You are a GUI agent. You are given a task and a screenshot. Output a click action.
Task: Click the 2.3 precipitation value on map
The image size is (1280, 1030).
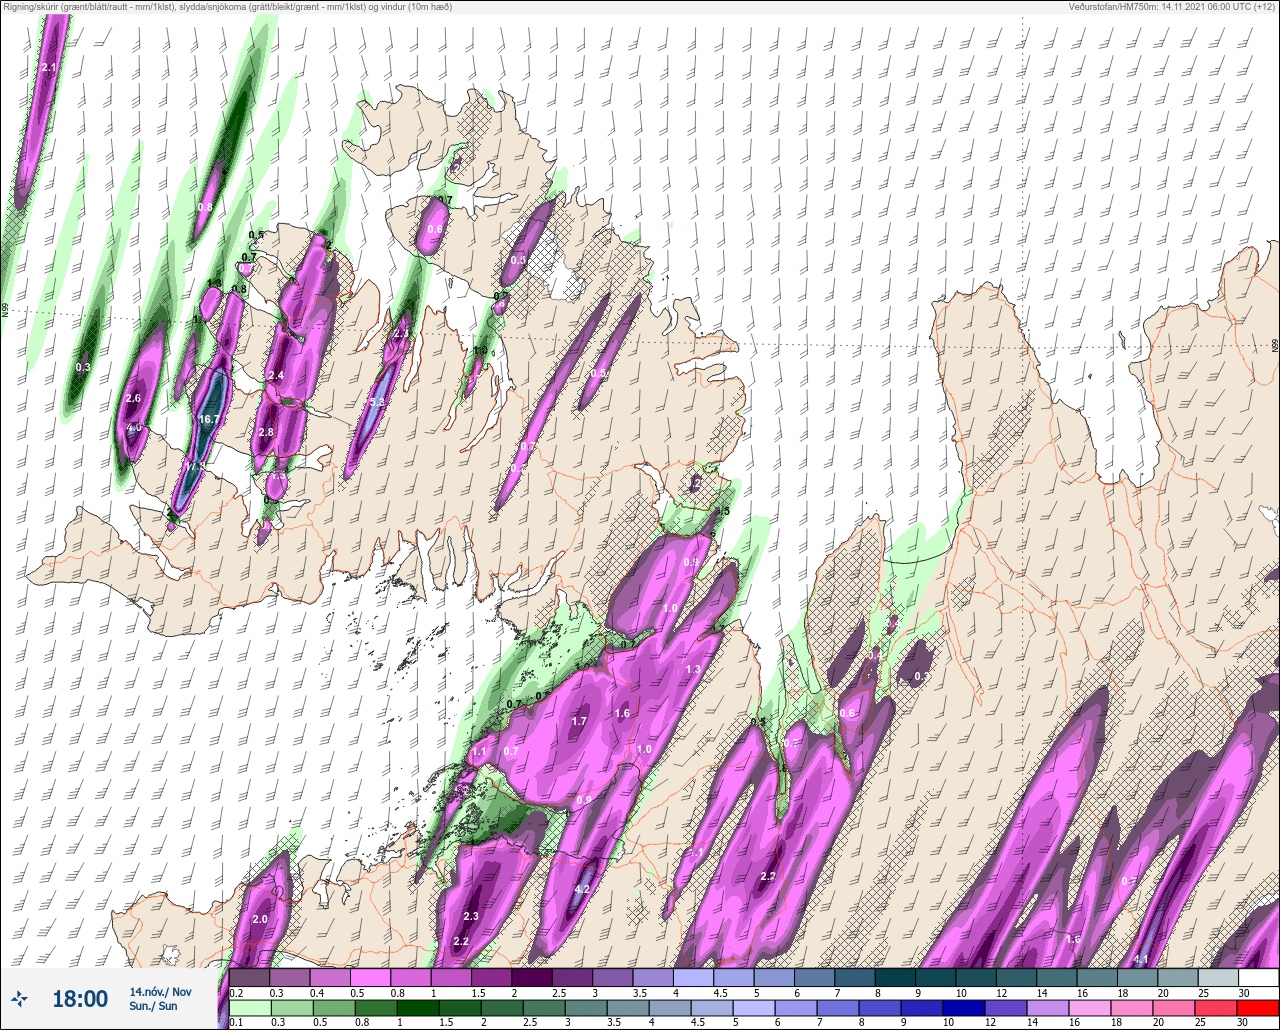click(x=472, y=917)
